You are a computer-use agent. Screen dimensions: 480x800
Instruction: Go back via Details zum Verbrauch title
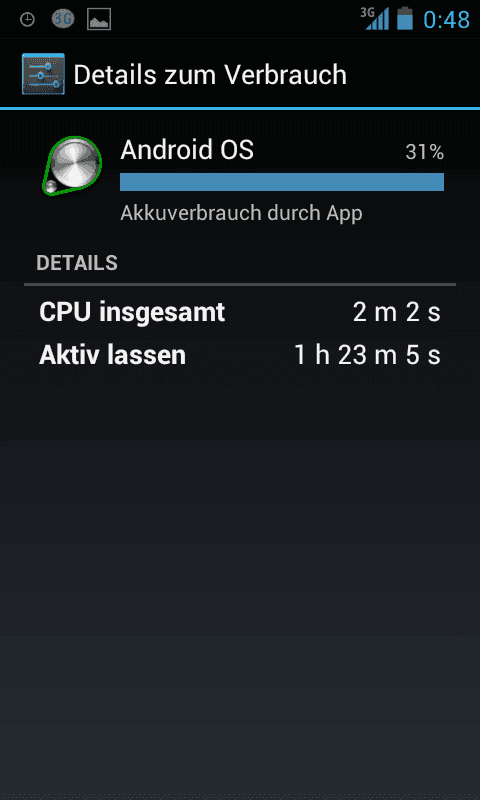(x=210, y=75)
